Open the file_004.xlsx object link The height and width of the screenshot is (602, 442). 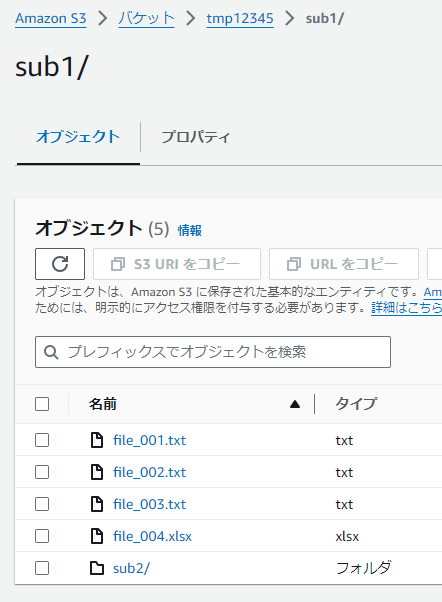coord(152,536)
